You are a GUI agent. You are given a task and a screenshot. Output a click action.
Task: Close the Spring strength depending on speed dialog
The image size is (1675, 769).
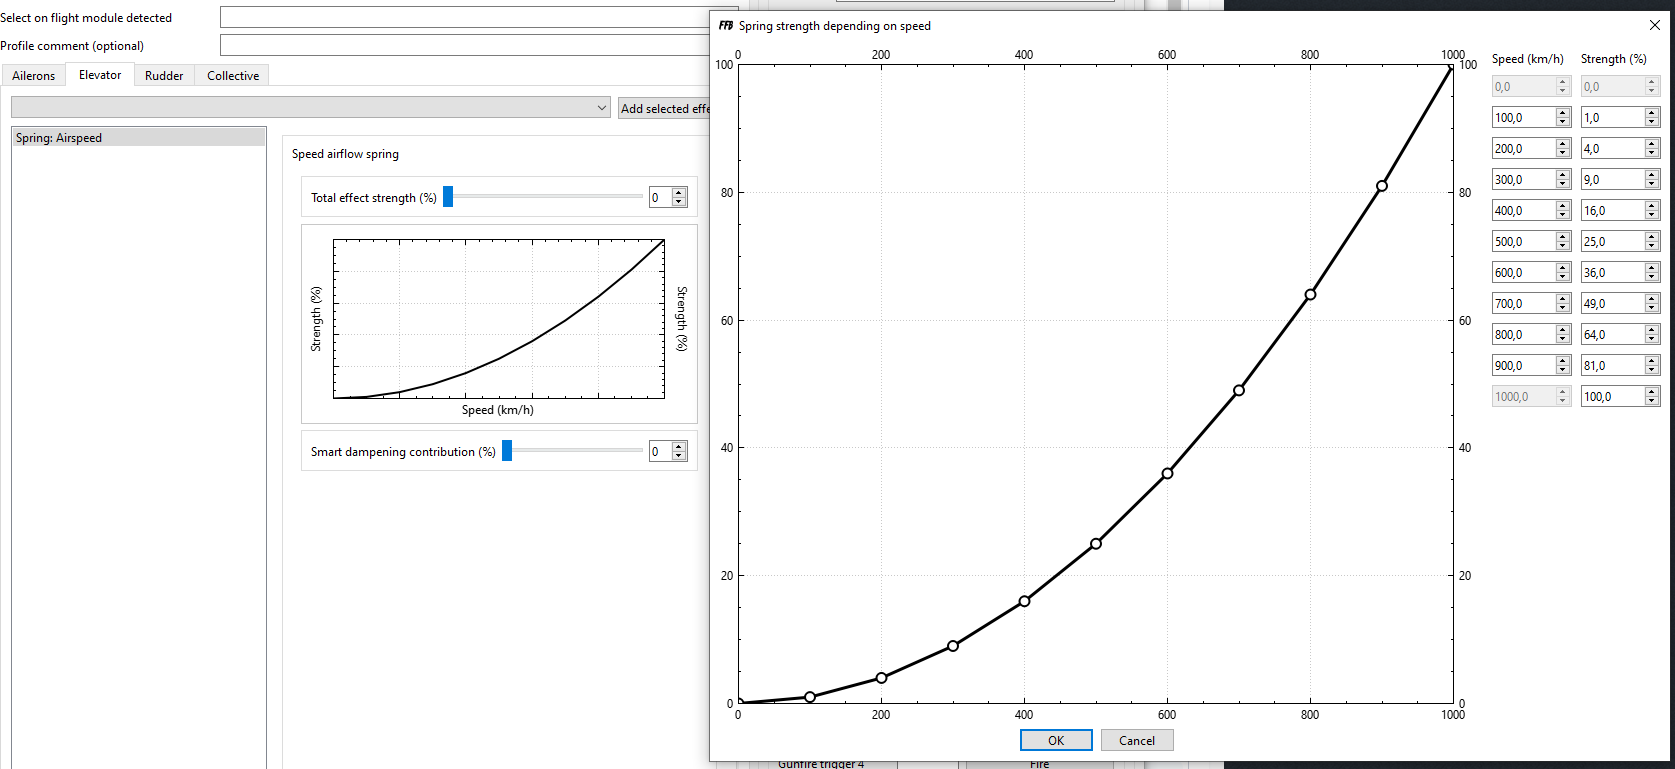1655,25
